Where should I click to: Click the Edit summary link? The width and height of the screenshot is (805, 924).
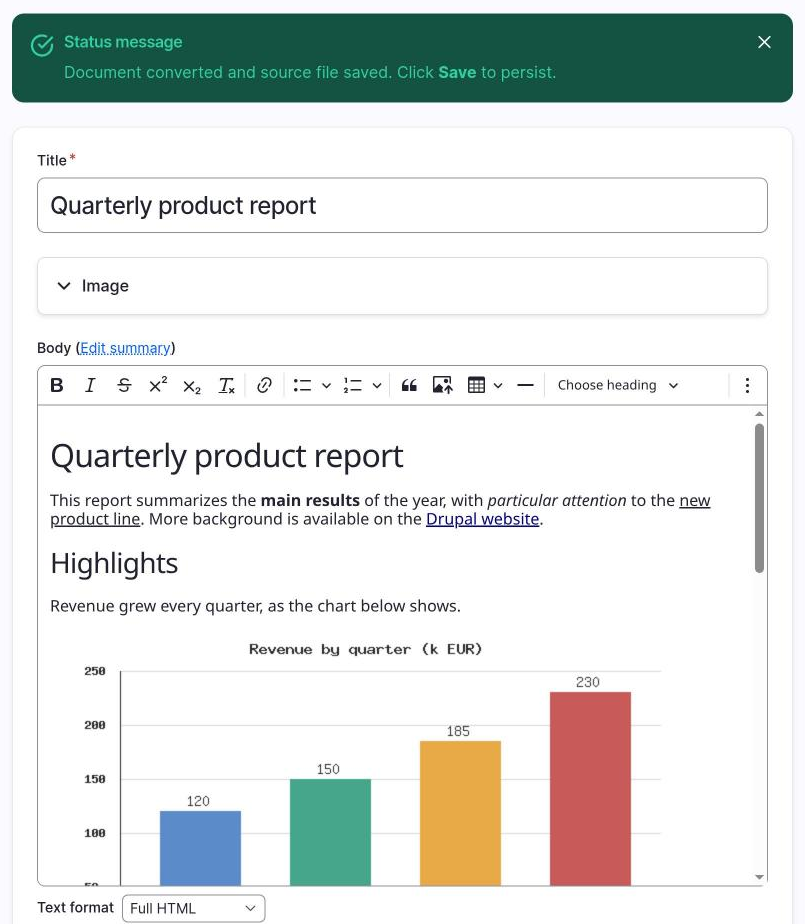point(125,348)
